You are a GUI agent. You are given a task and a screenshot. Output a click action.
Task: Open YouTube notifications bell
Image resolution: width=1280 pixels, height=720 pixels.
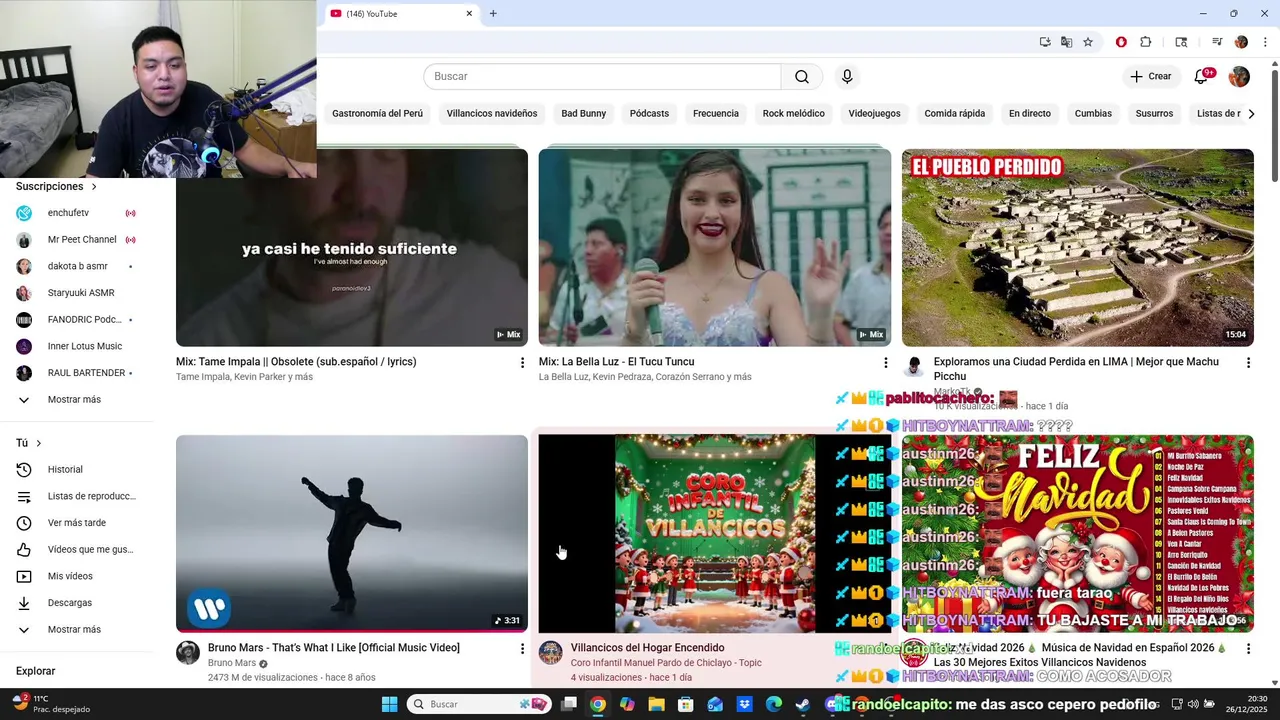pos(1202,77)
